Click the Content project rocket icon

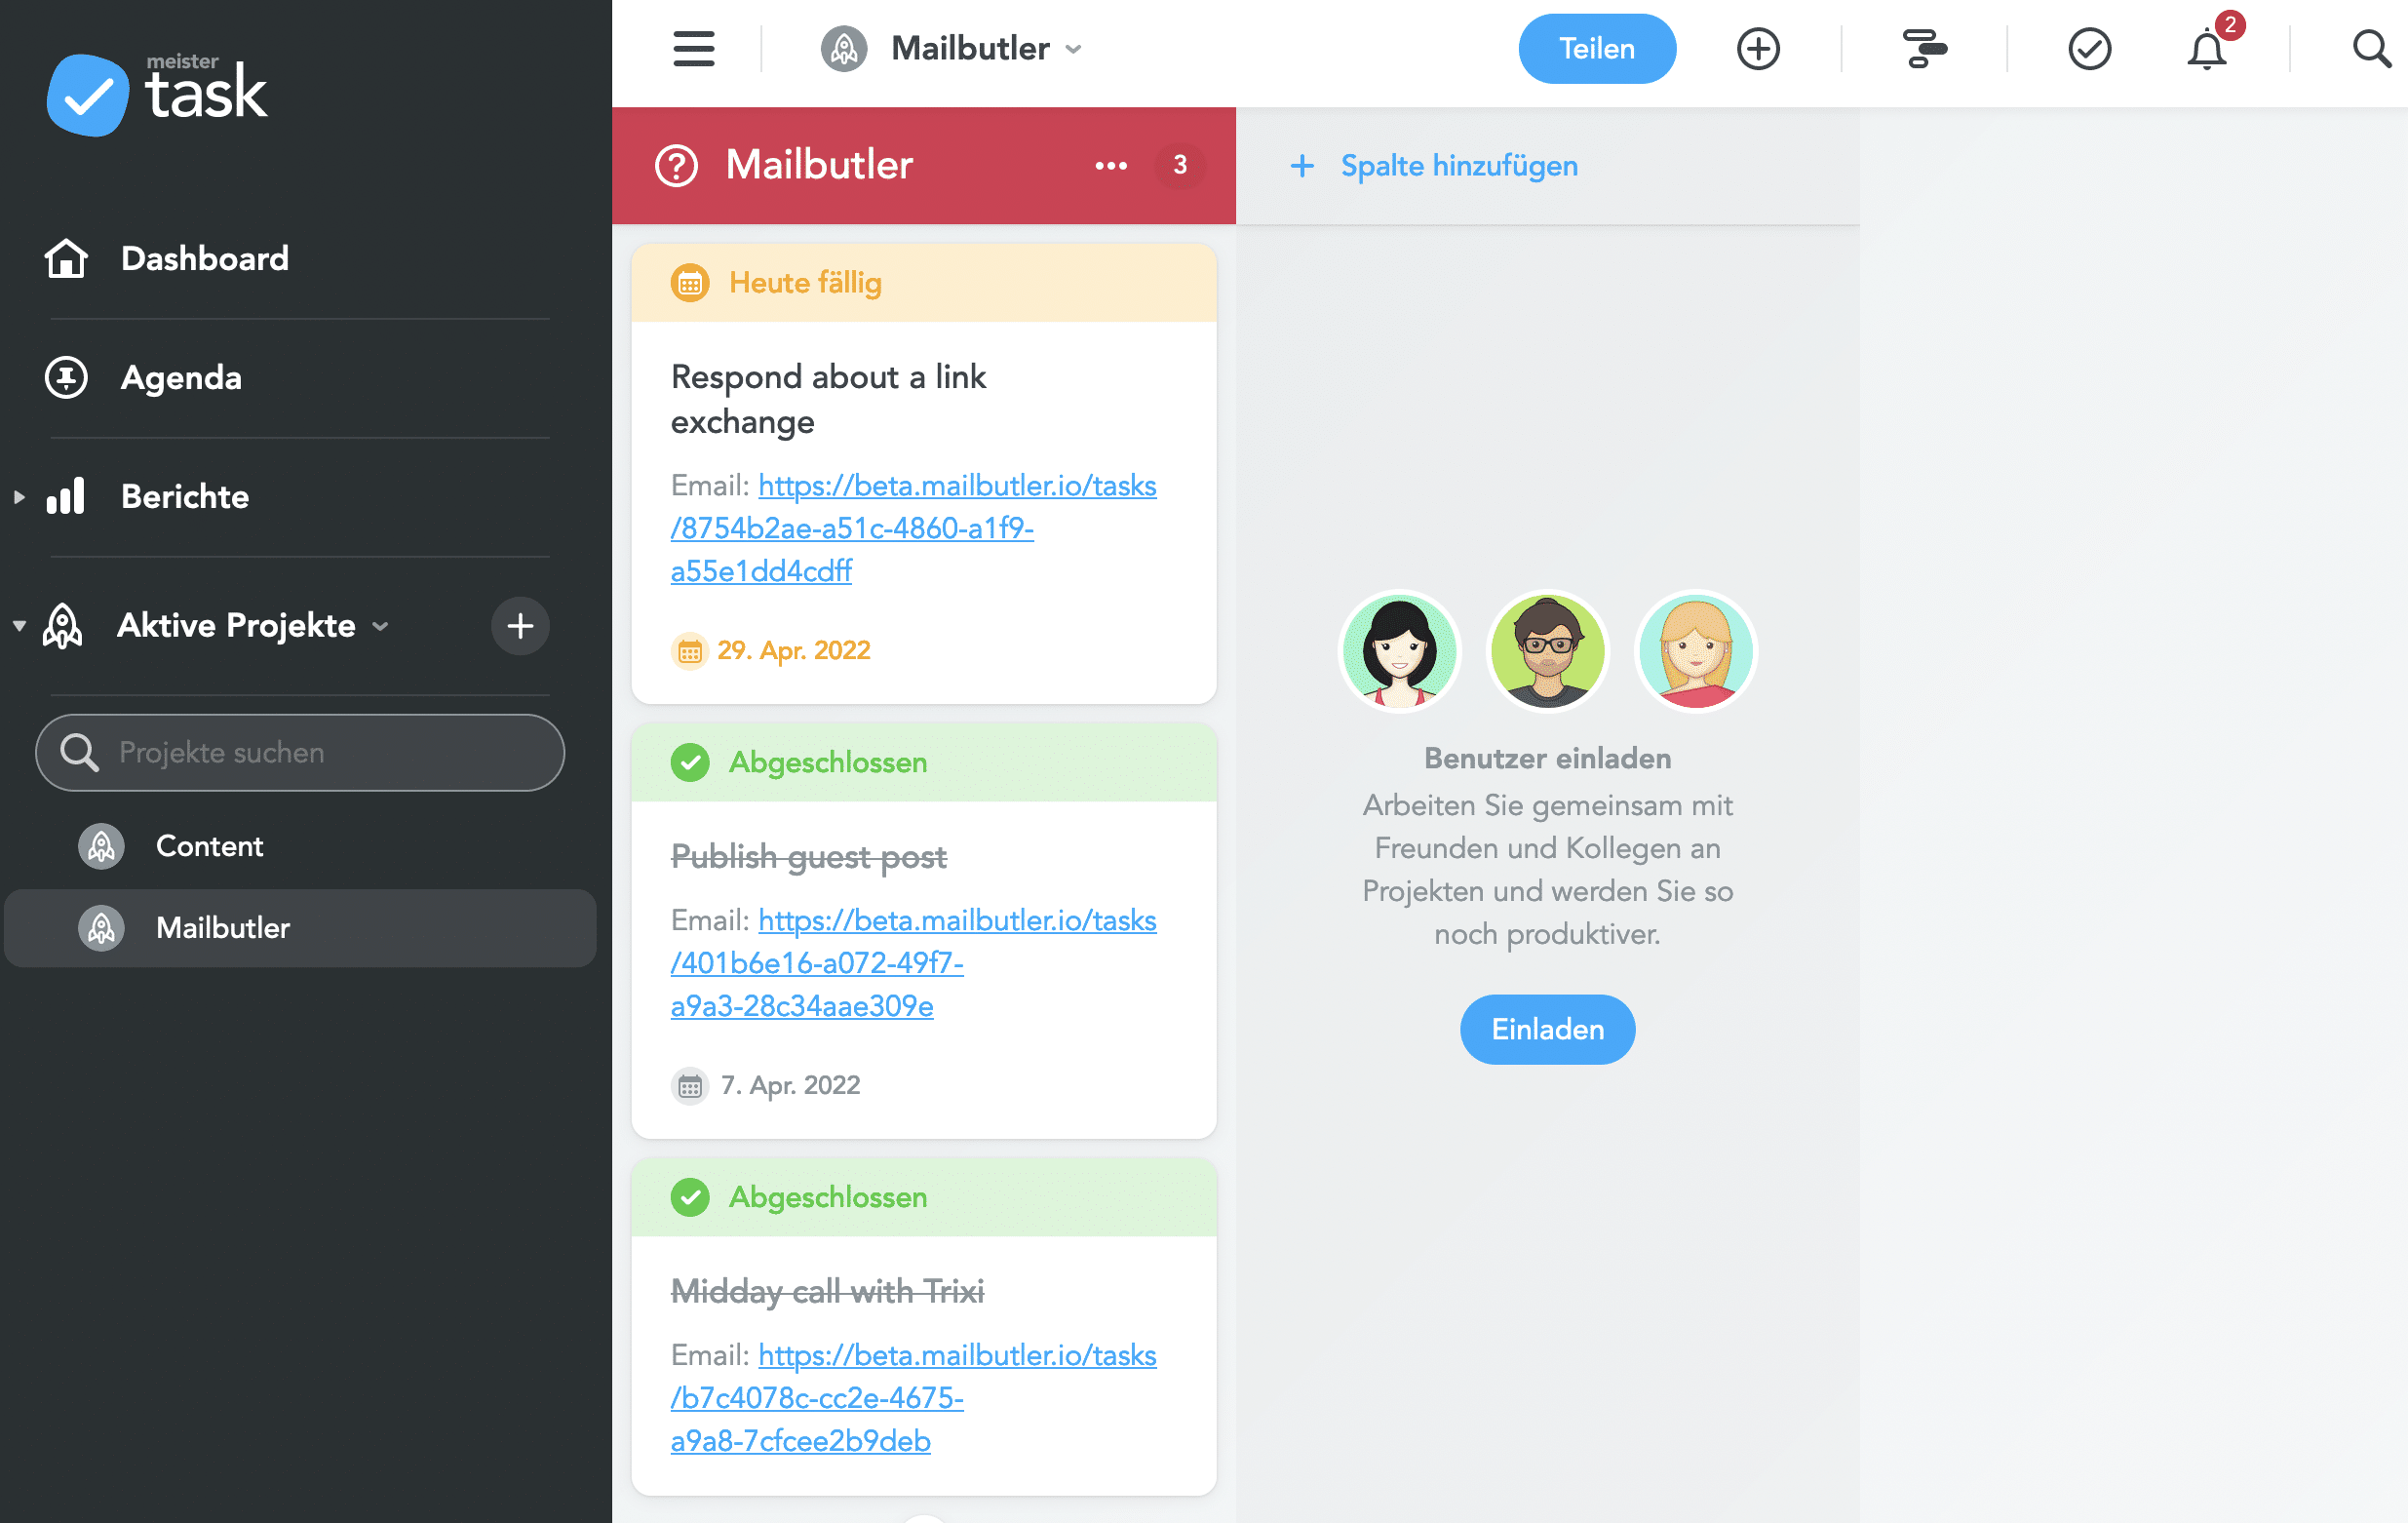click(101, 846)
